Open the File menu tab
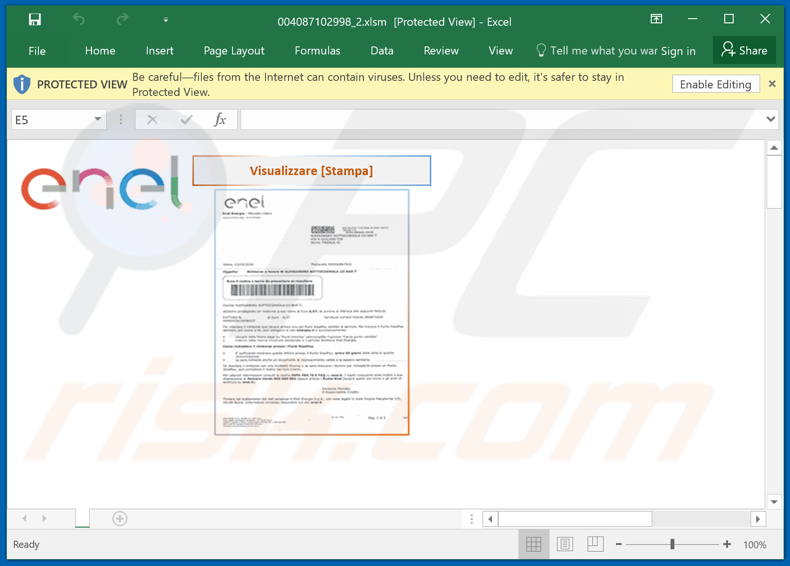Viewport: 790px width, 566px height. [37, 51]
